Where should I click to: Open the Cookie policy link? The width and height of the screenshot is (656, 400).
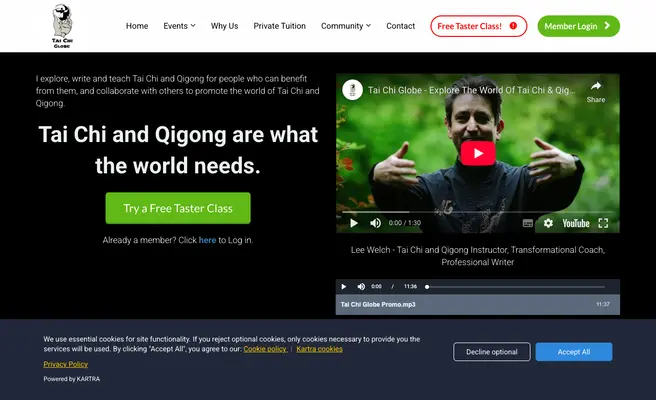pos(265,349)
